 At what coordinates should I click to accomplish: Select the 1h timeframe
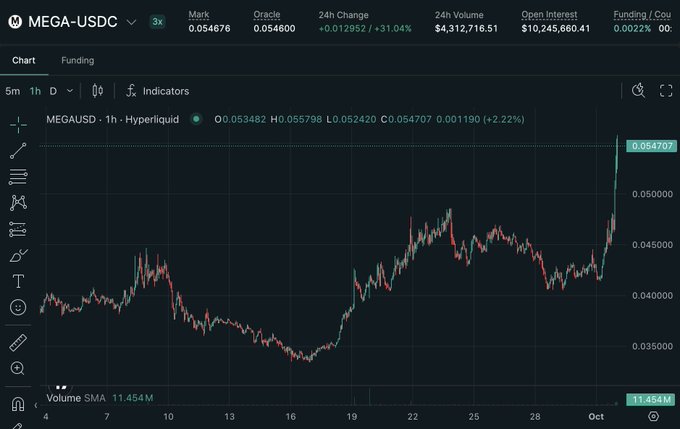35,91
